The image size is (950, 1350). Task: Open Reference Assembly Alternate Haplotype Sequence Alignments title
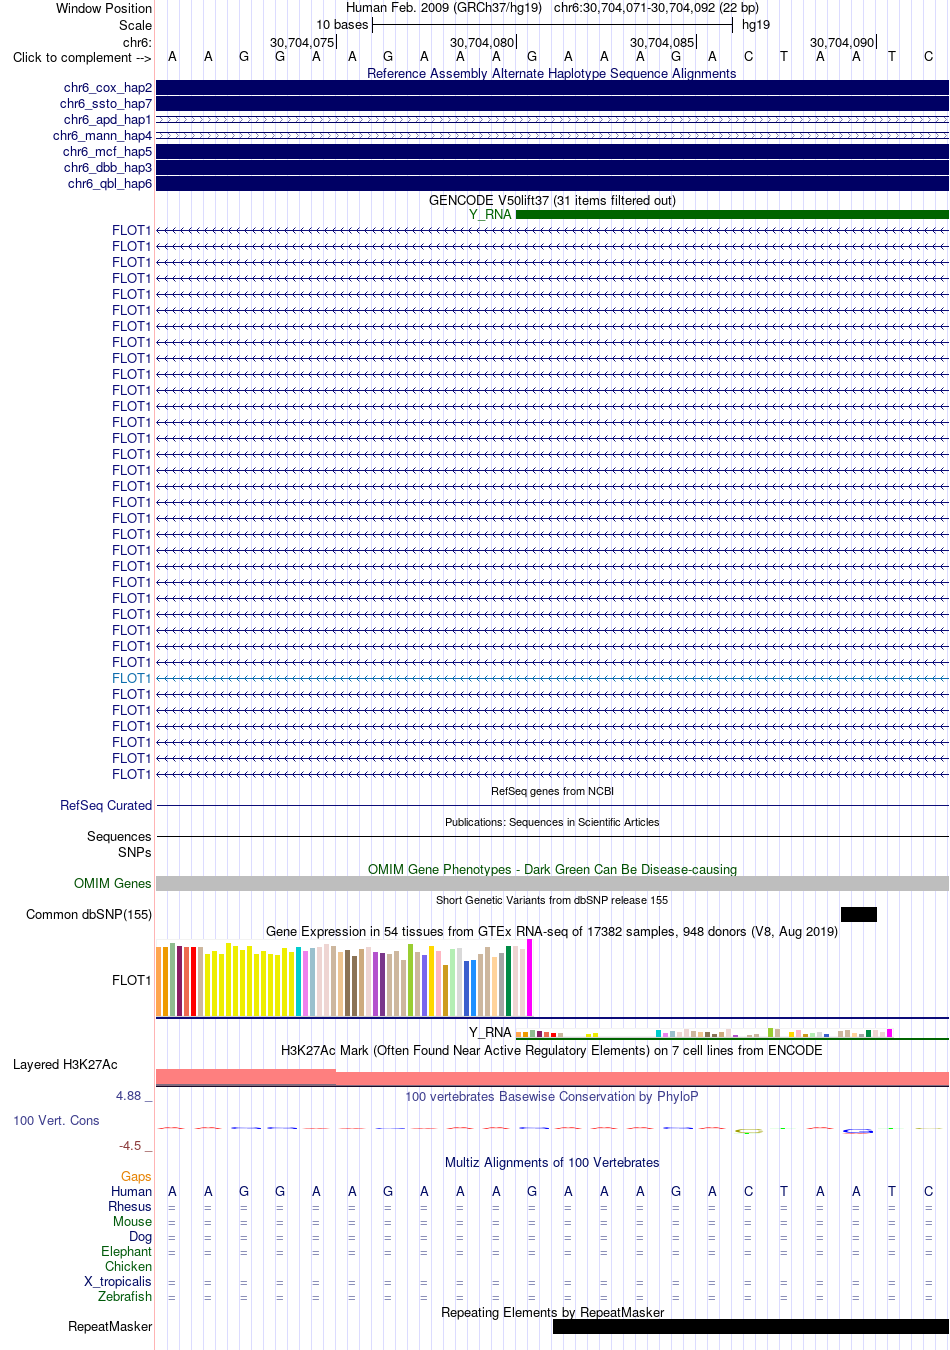[552, 73]
